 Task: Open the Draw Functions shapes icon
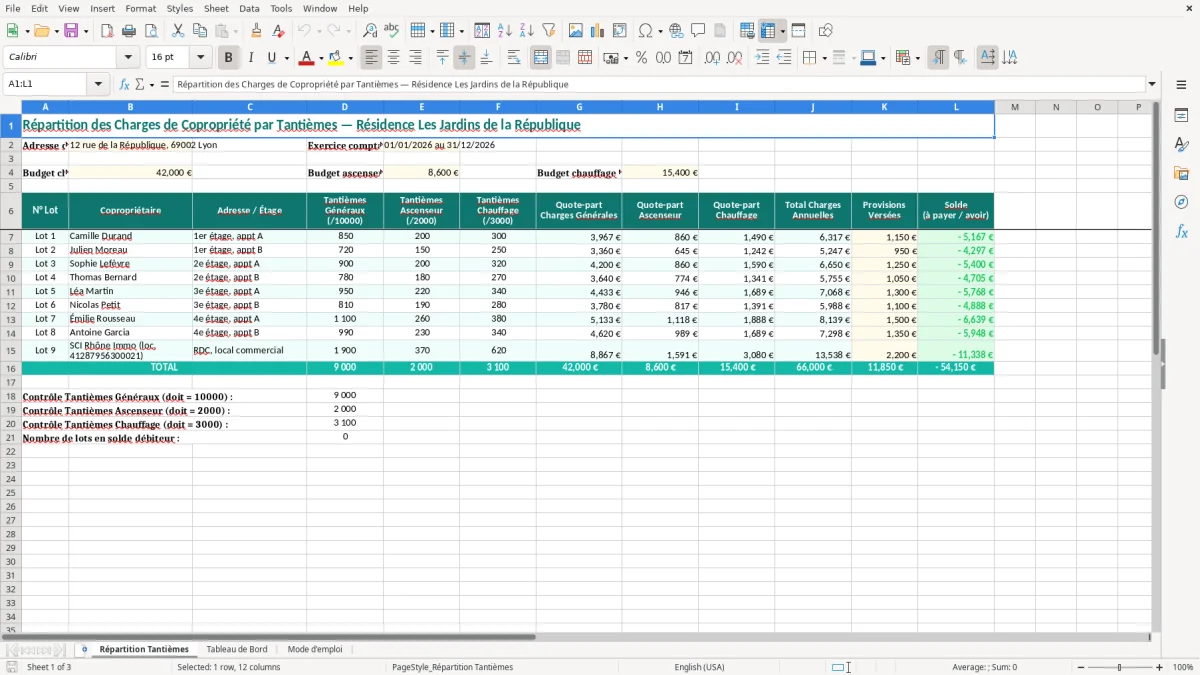(x=826, y=31)
